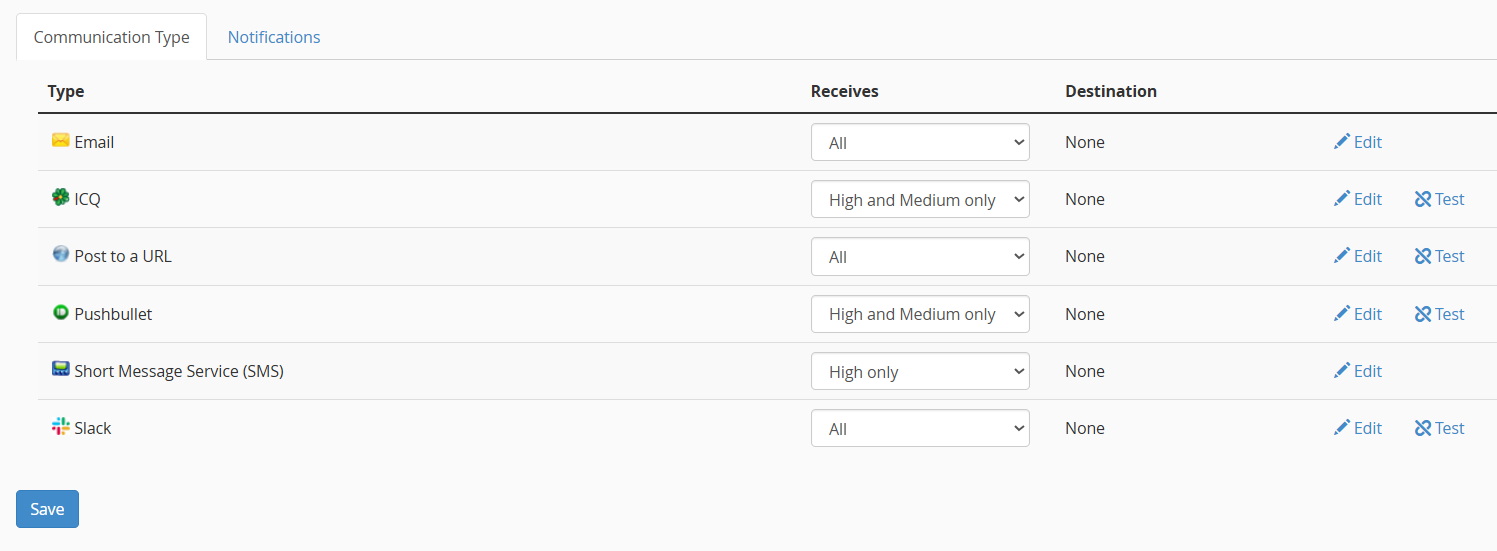Test the Post to a URL destination
Image resolution: width=1497 pixels, height=551 pixels.
(x=1440, y=256)
